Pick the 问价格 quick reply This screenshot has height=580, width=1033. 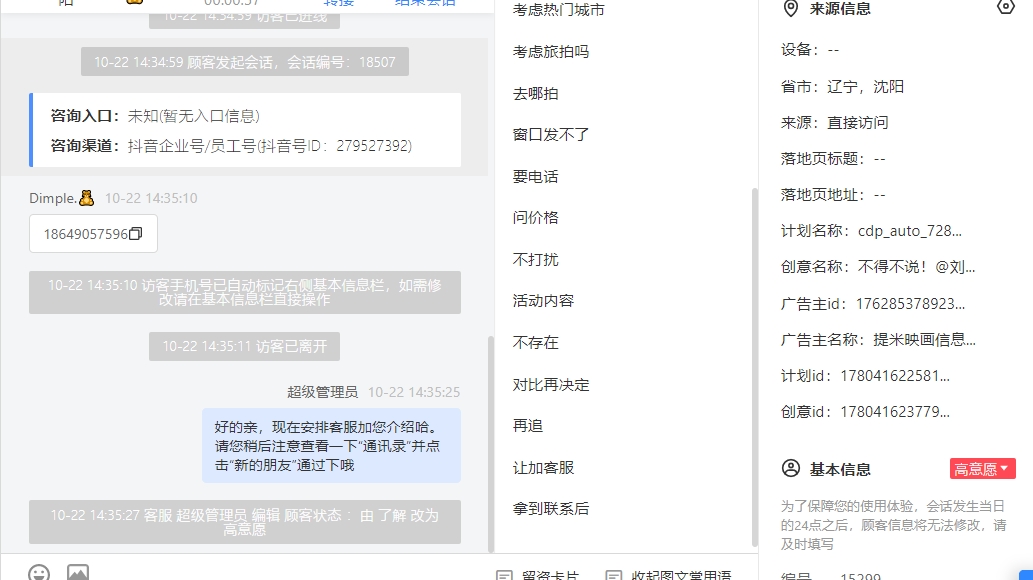click(536, 218)
